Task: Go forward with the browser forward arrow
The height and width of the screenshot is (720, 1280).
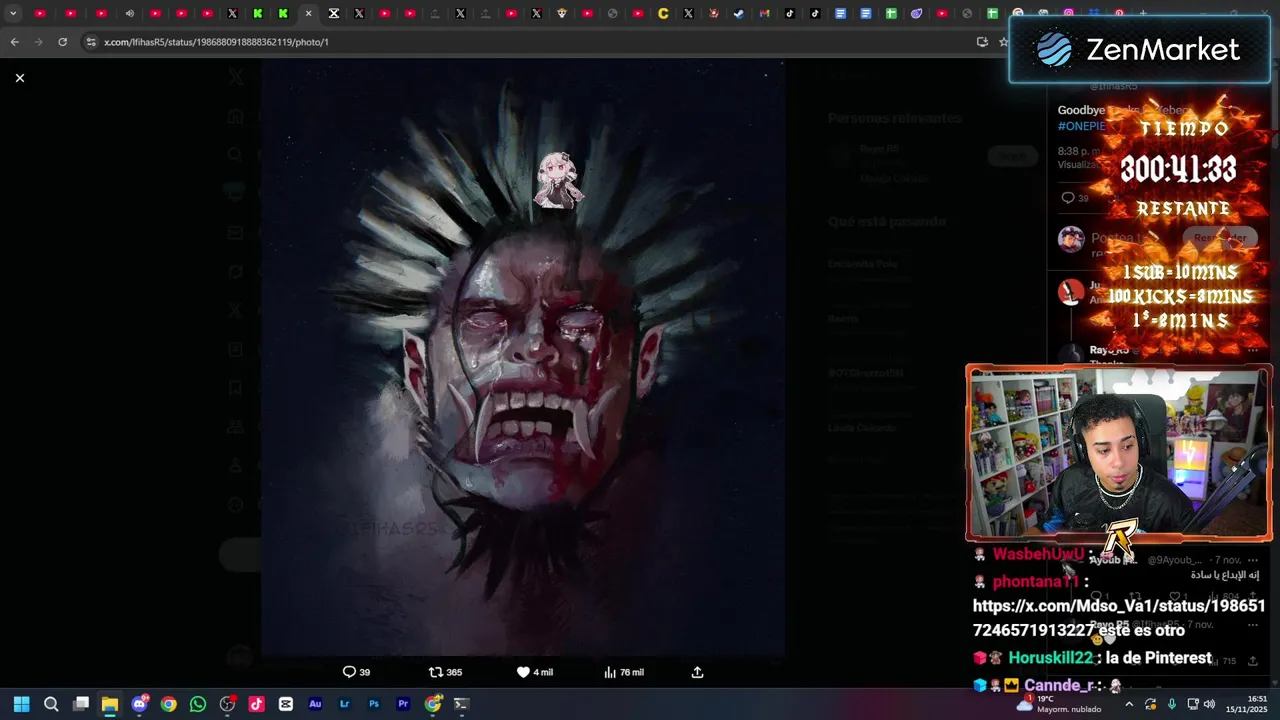Action: pos(38,42)
